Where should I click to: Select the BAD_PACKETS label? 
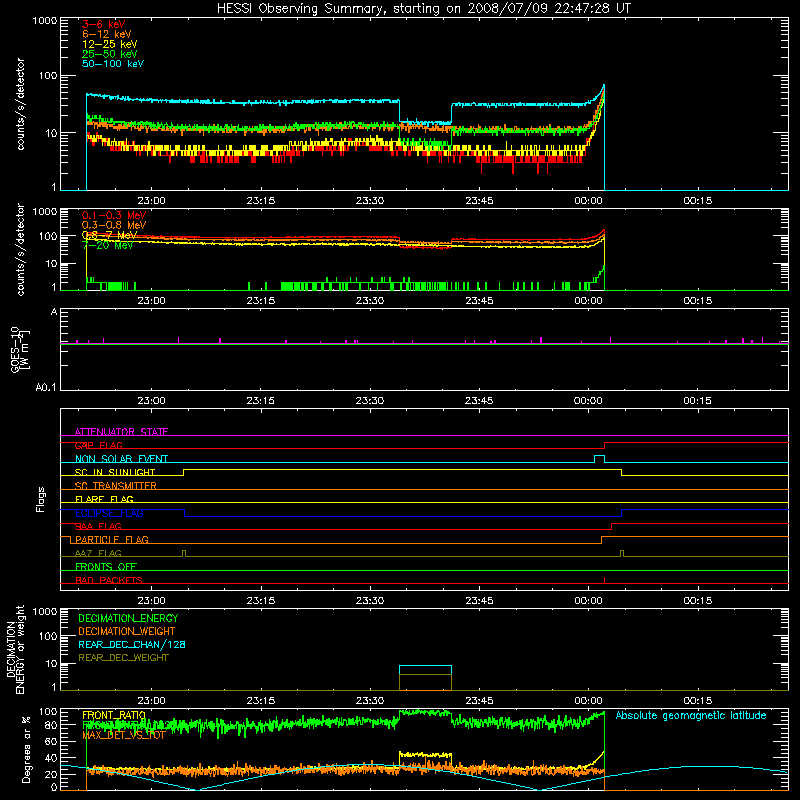109,580
